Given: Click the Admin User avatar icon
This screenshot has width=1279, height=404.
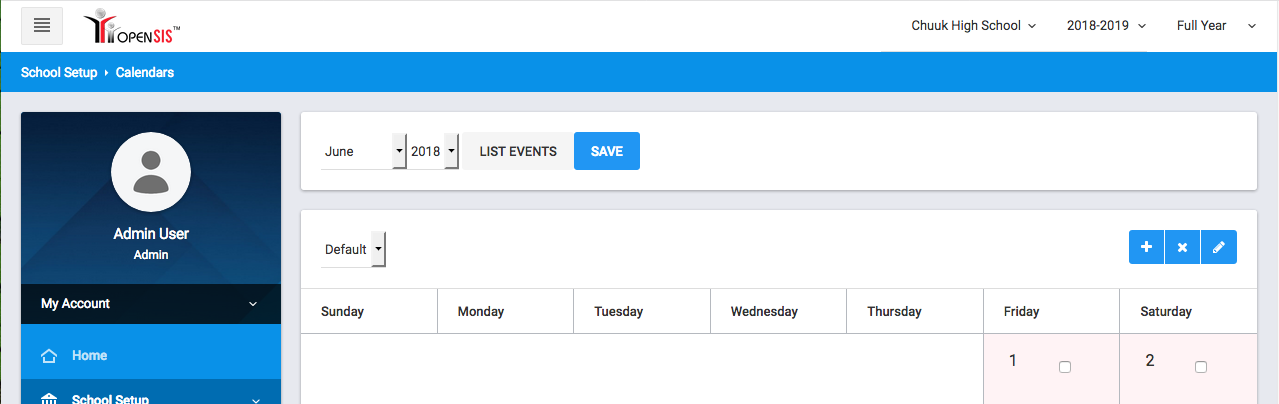Looking at the screenshot, I should click(x=151, y=172).
